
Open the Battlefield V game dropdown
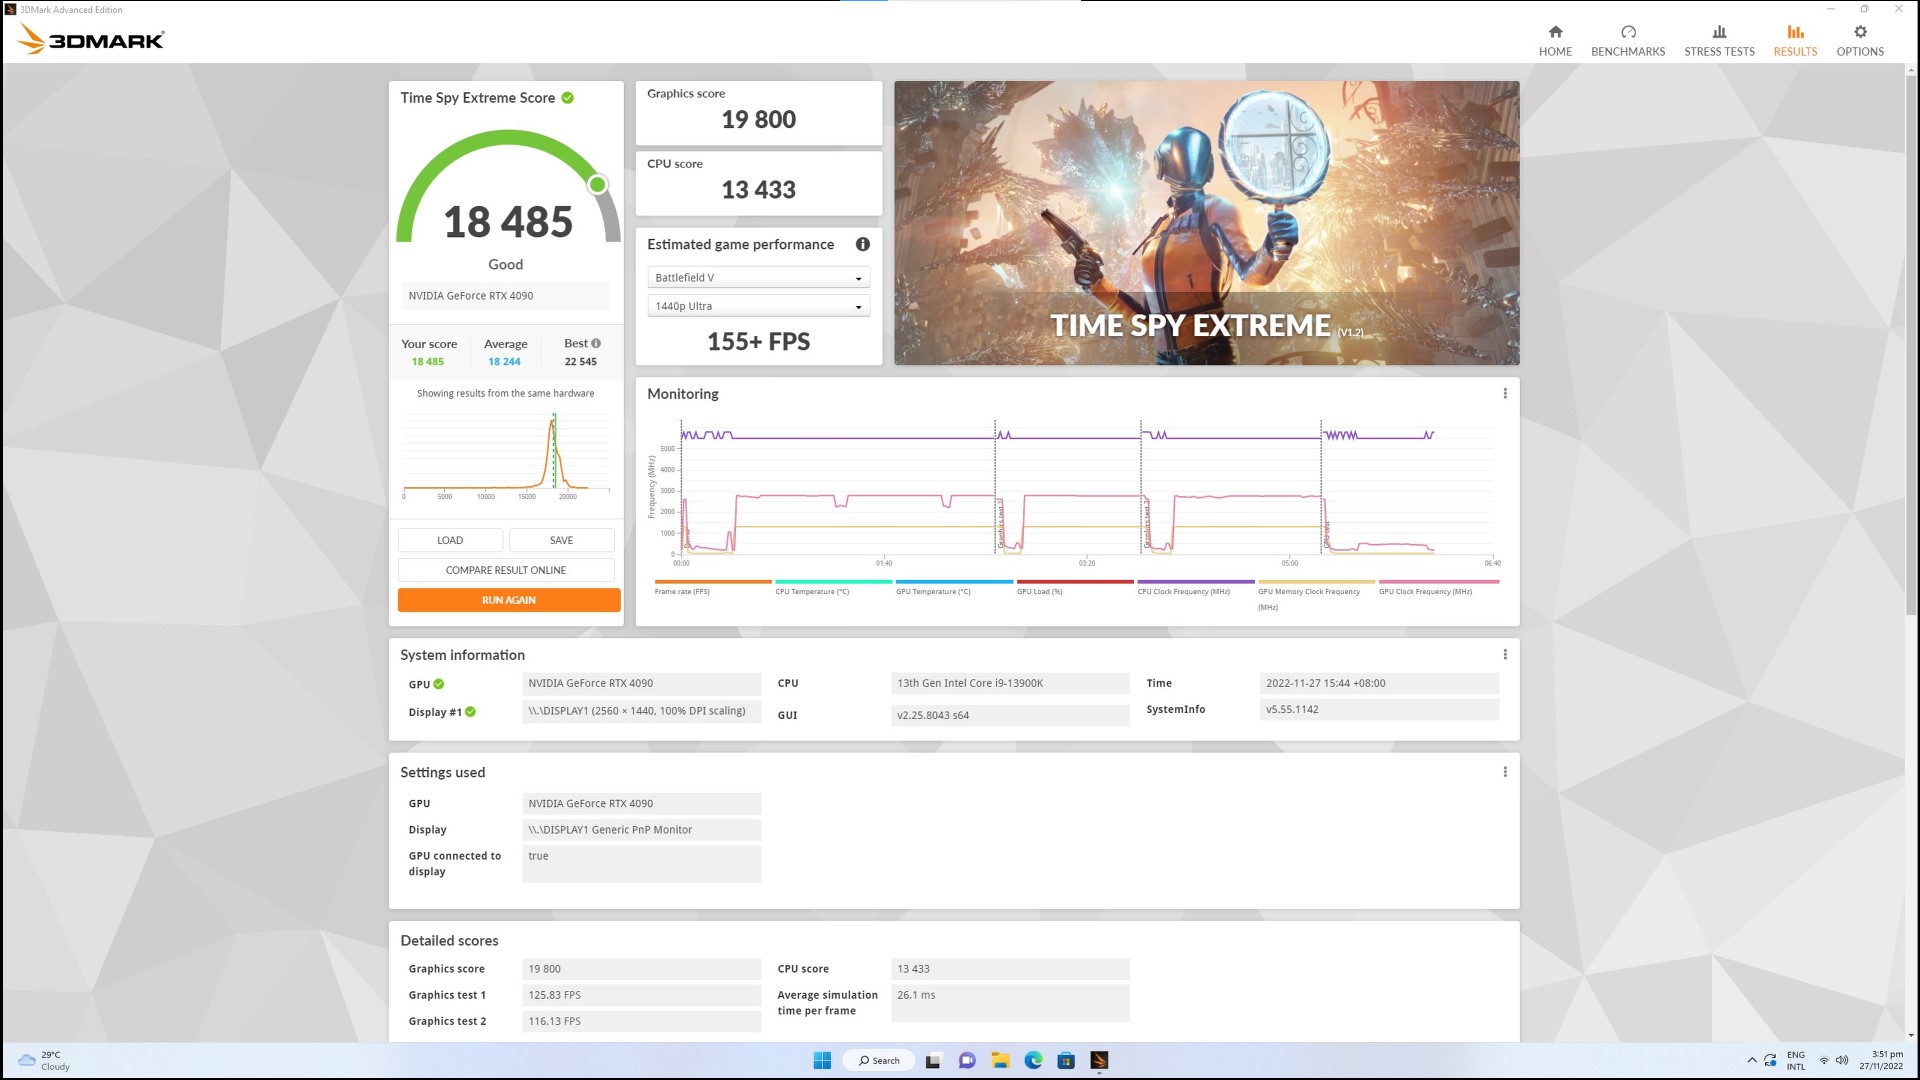point(759,278)
